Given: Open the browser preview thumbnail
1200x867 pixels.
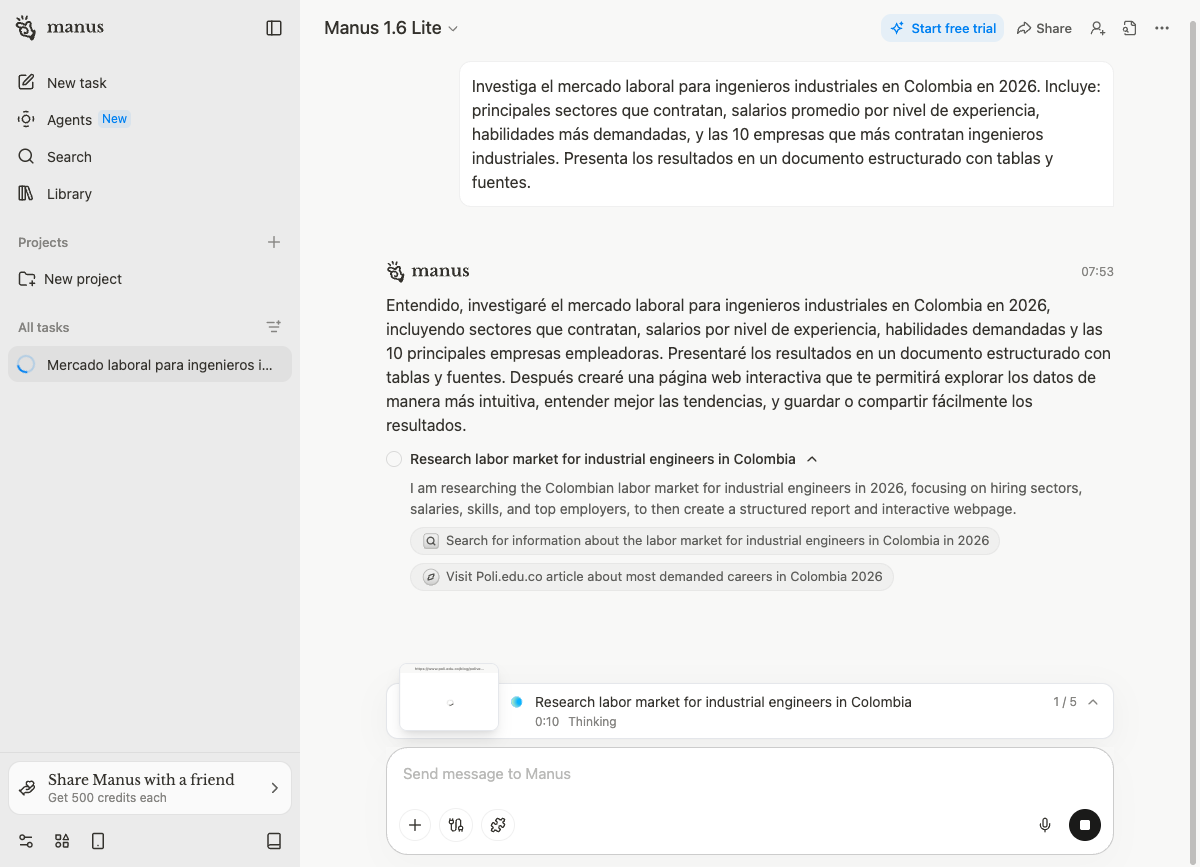Looking at the screenshot, I should click(x=449, y=697).
